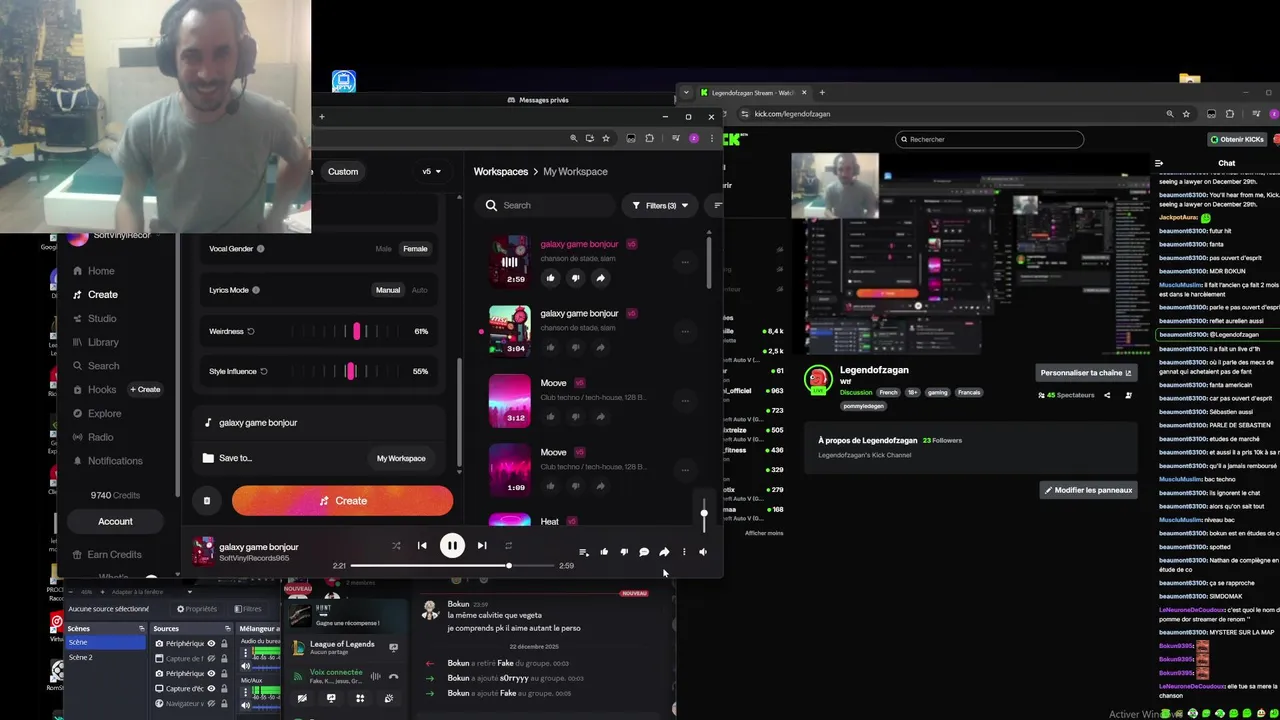Click Obtenir KICKs button on Kick
This screenshot has height=720, width=1280.
tap(1237, 139)
